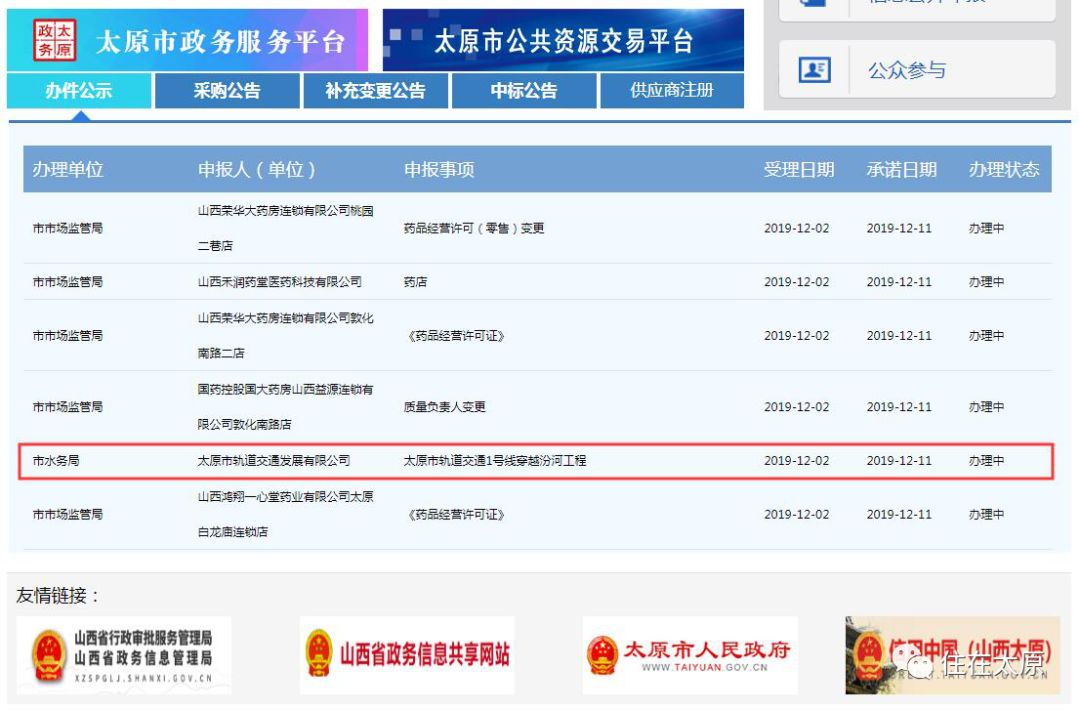Click the national emblem in 太原市人民政府 banner
This screenshot has height=711, width=1080.
click(603, 655)
